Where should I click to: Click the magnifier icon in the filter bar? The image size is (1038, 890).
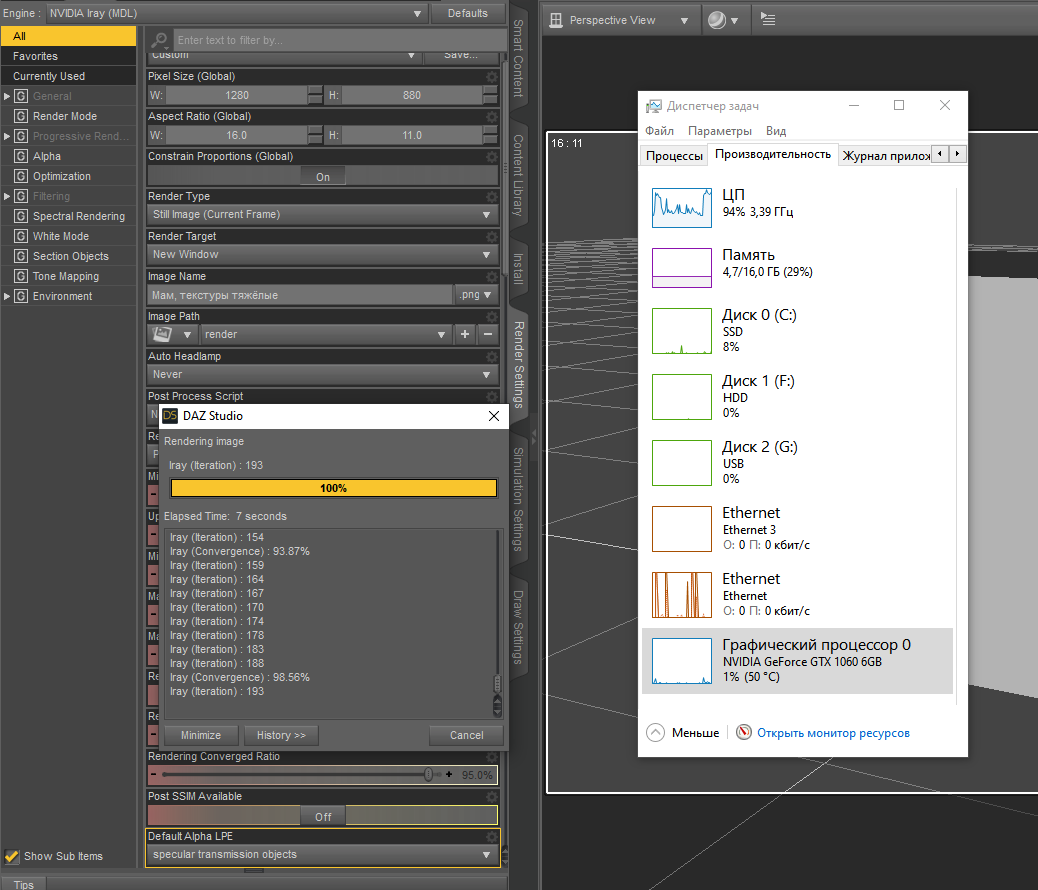point(159,40)
